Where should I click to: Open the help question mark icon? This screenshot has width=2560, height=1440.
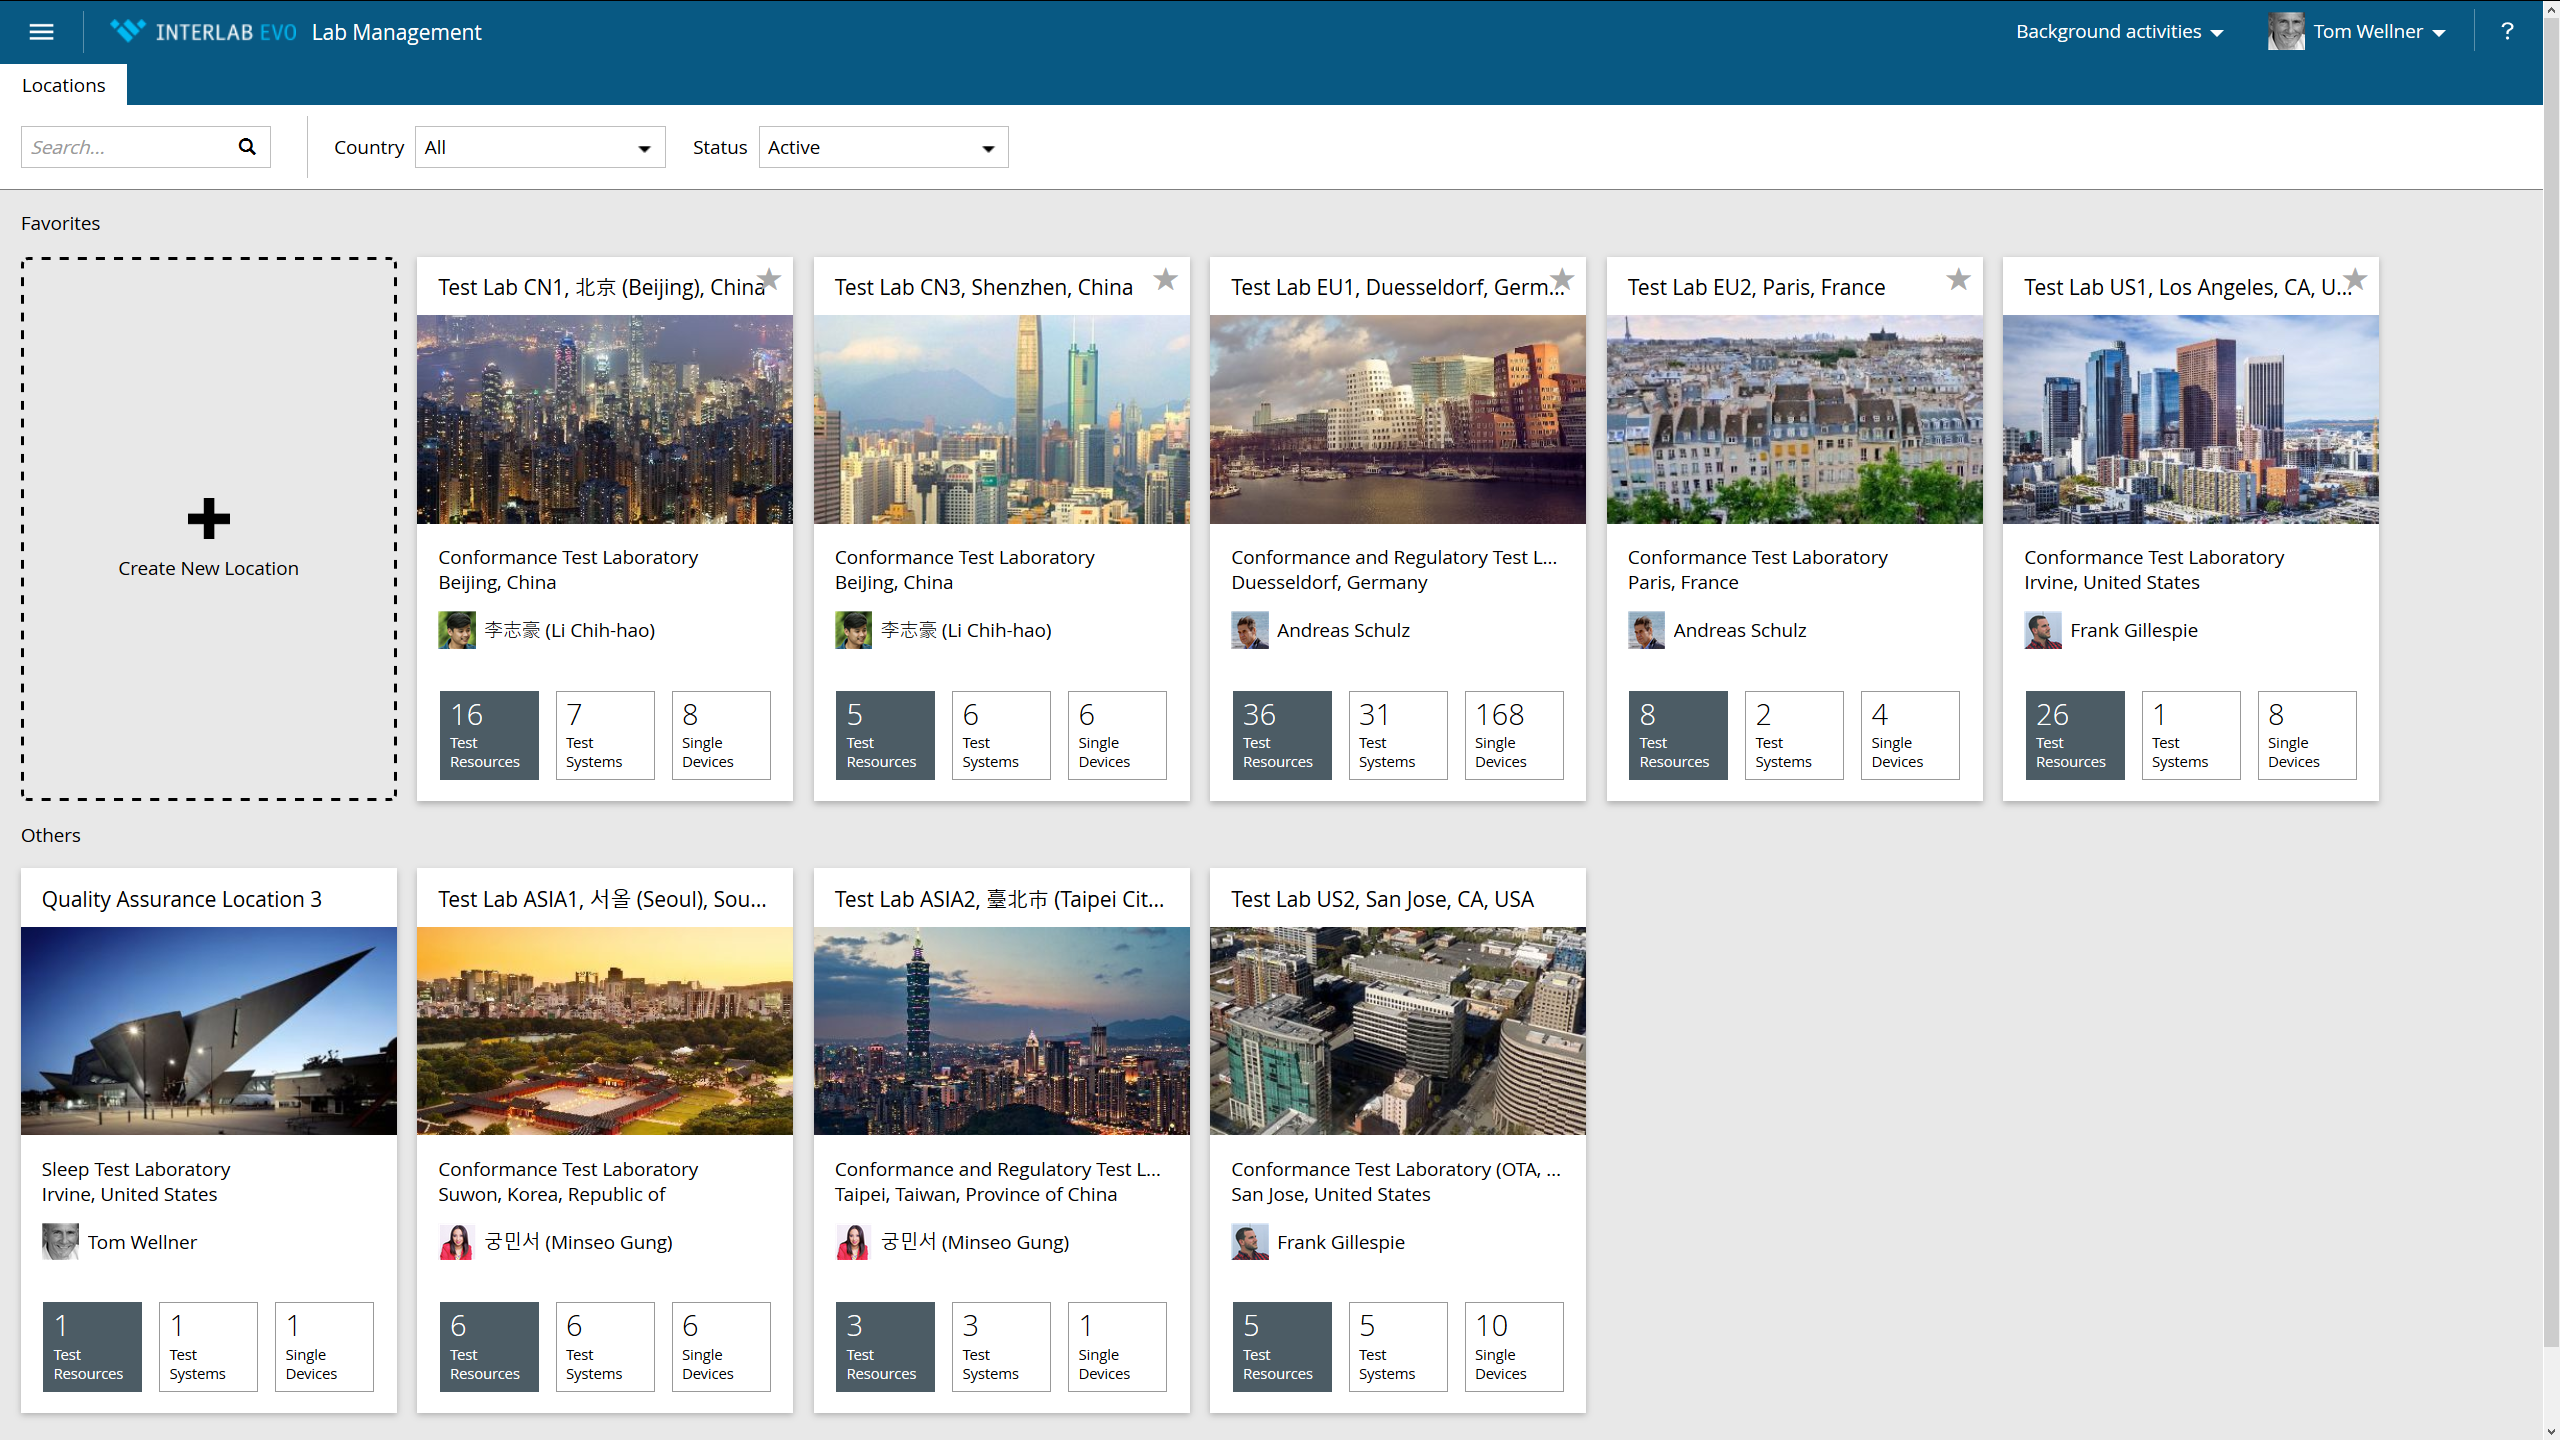[x=2506, y=32]
